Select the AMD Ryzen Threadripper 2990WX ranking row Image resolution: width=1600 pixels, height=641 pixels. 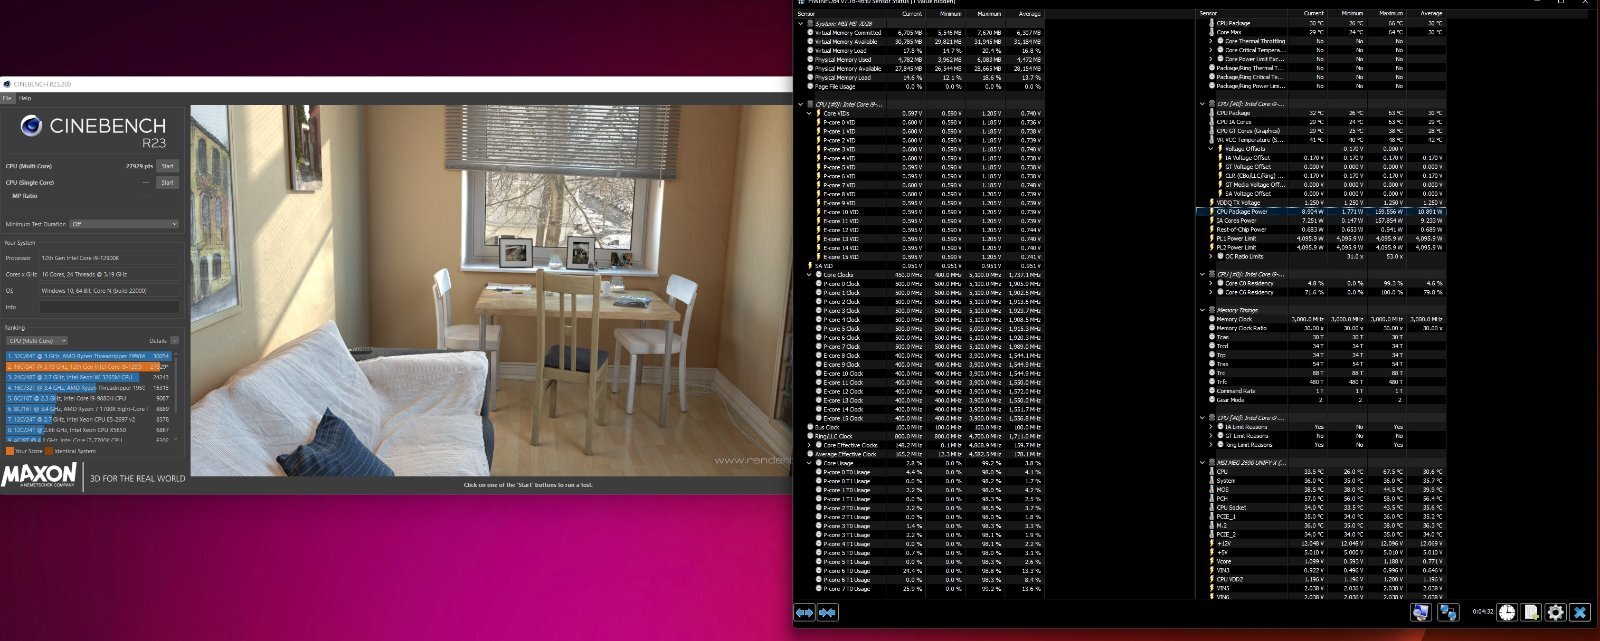click(x=89, y=355)
